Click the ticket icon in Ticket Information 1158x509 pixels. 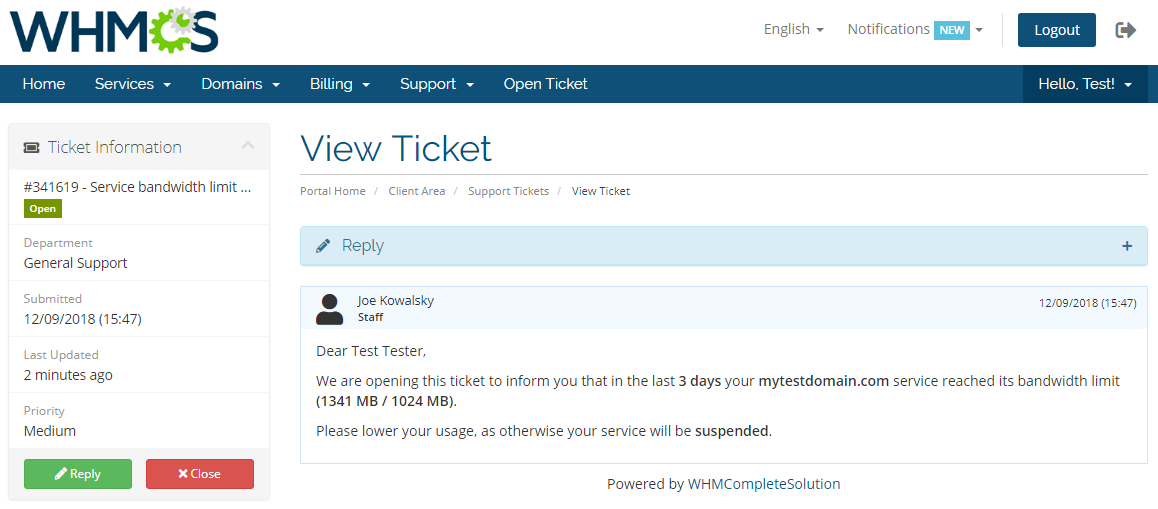click(31, 148)
